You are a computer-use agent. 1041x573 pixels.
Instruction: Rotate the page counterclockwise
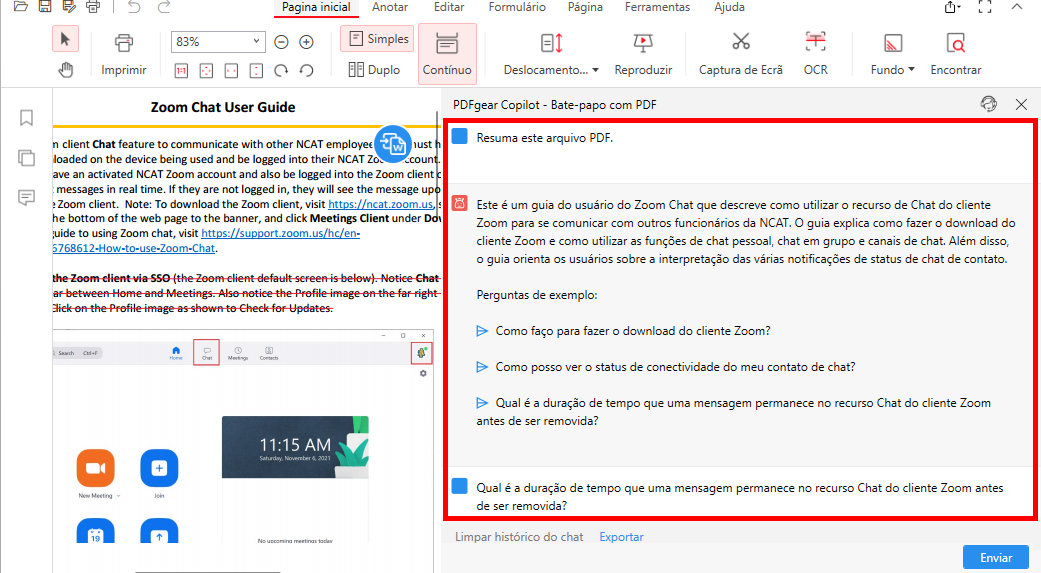tap(306, 70)
